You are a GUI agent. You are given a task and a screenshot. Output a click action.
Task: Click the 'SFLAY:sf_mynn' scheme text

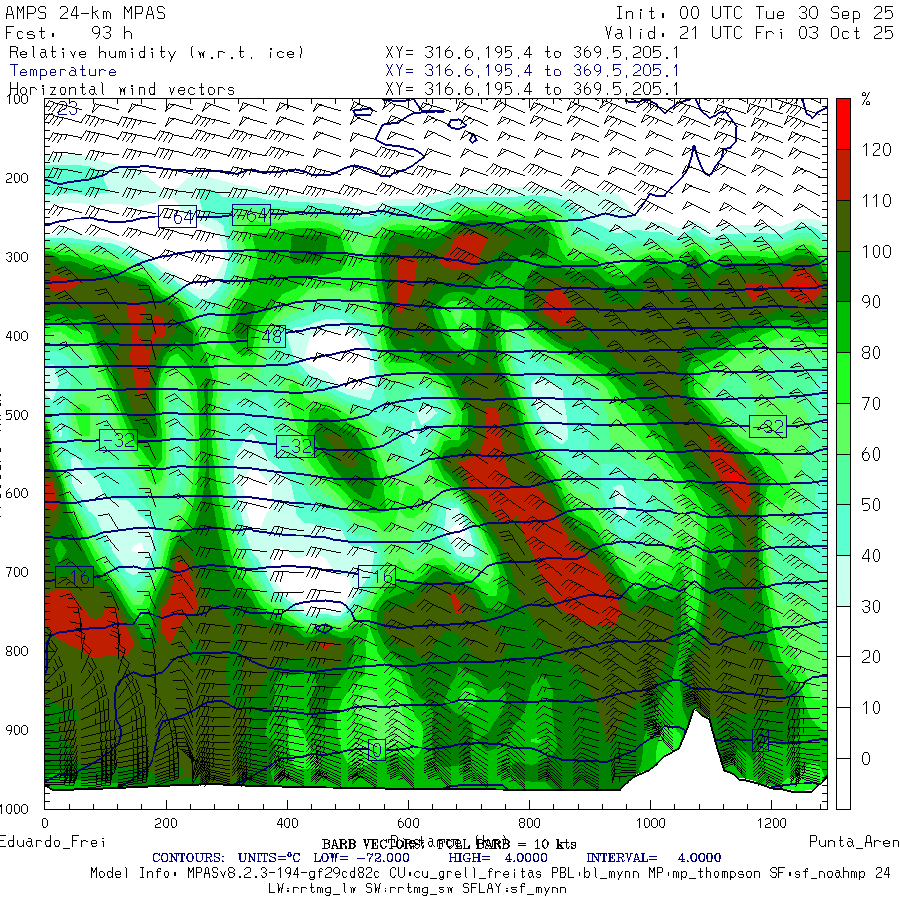pyautogui.click(x=514, y=889)
